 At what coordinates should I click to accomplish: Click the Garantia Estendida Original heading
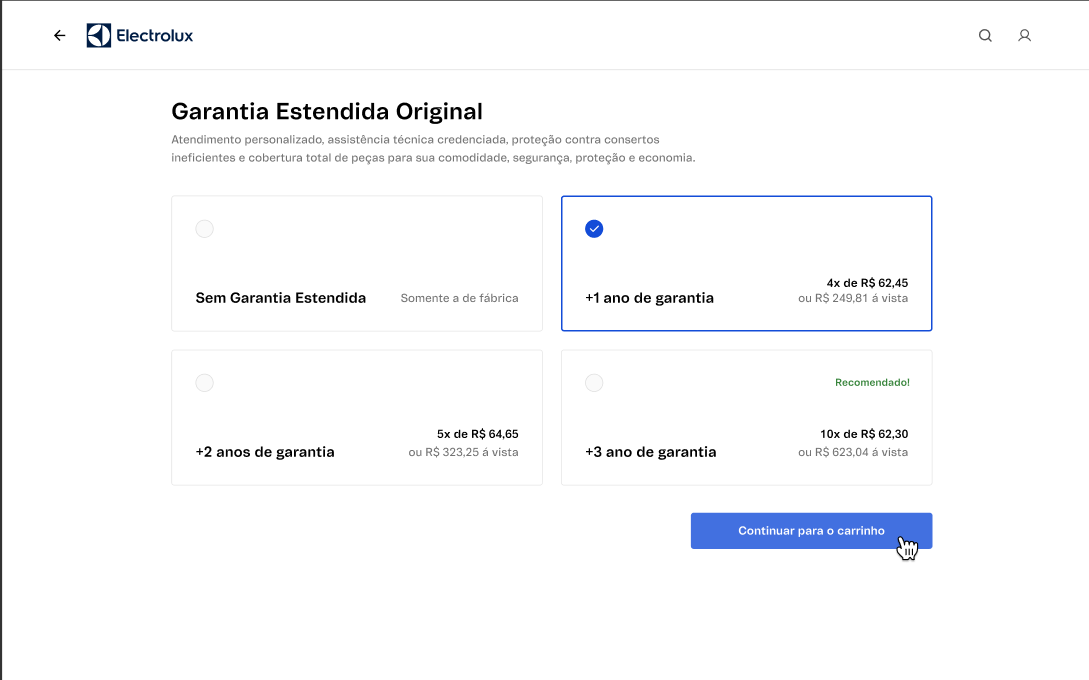[x=327, y=111]
